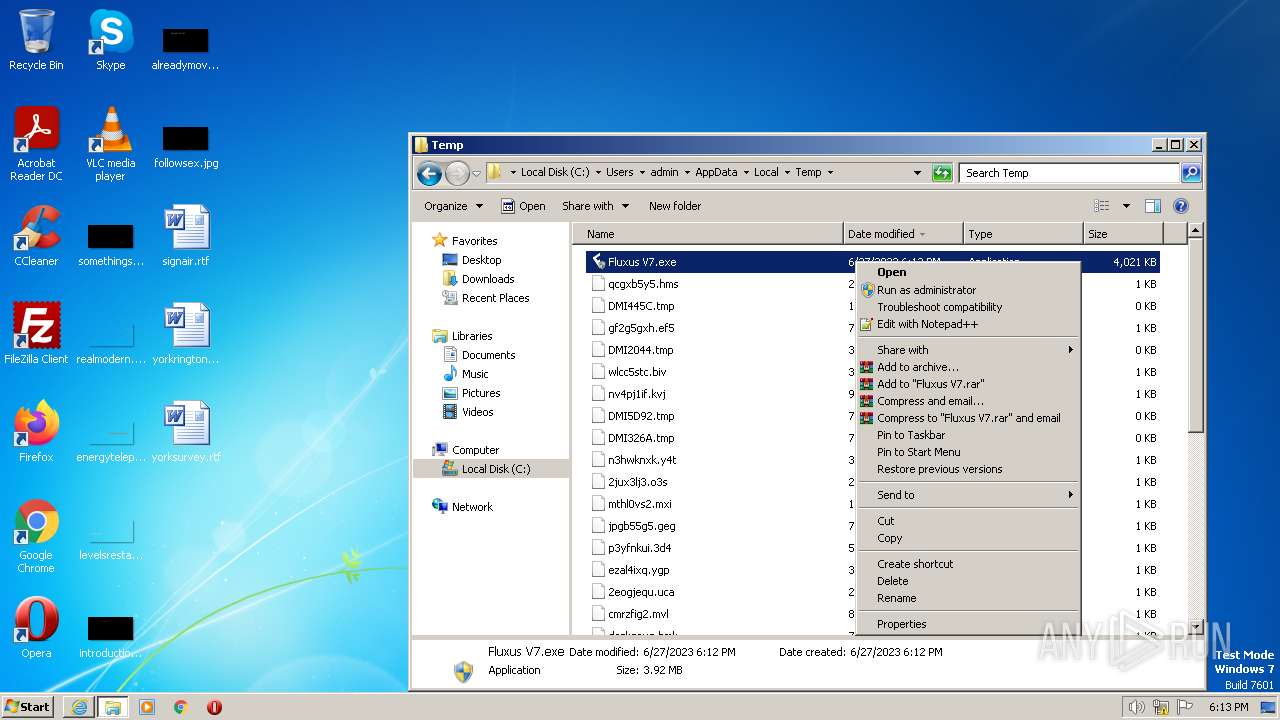1280x720 pixels.
Task: Click Open toolbar button
Action: (523, 206)
